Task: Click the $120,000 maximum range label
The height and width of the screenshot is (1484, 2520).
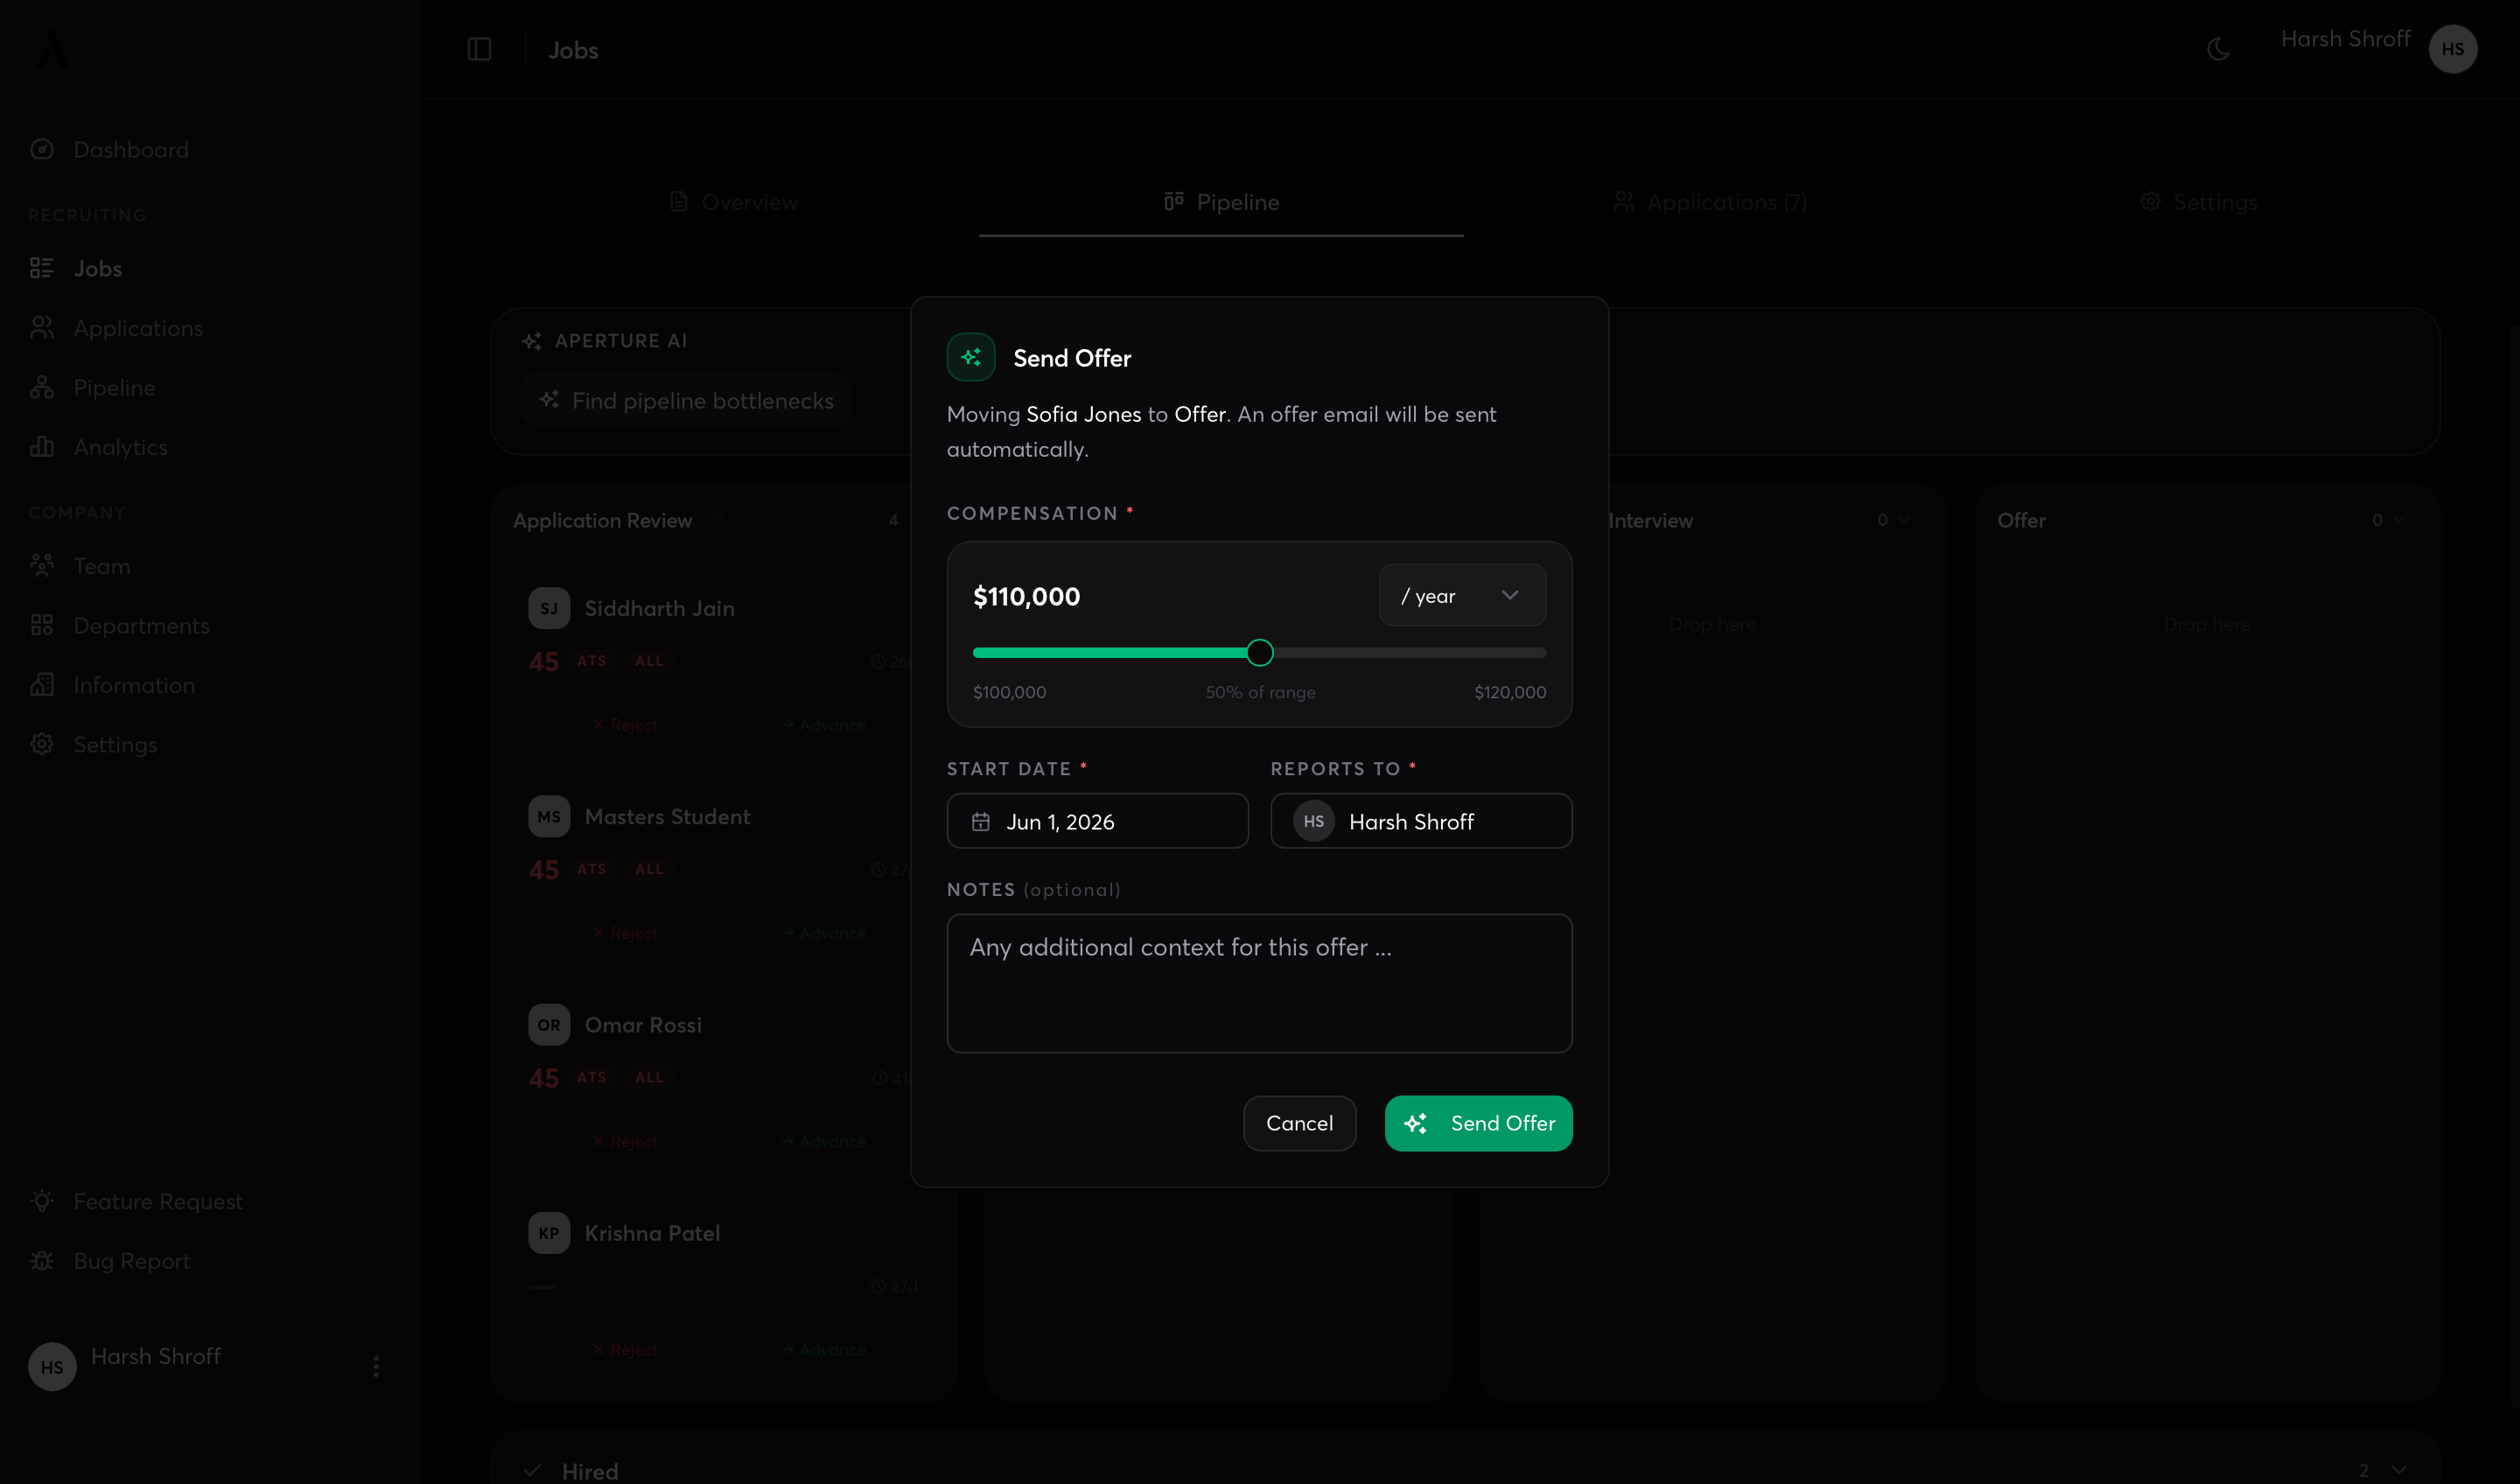Action: tap(1510, 692)
